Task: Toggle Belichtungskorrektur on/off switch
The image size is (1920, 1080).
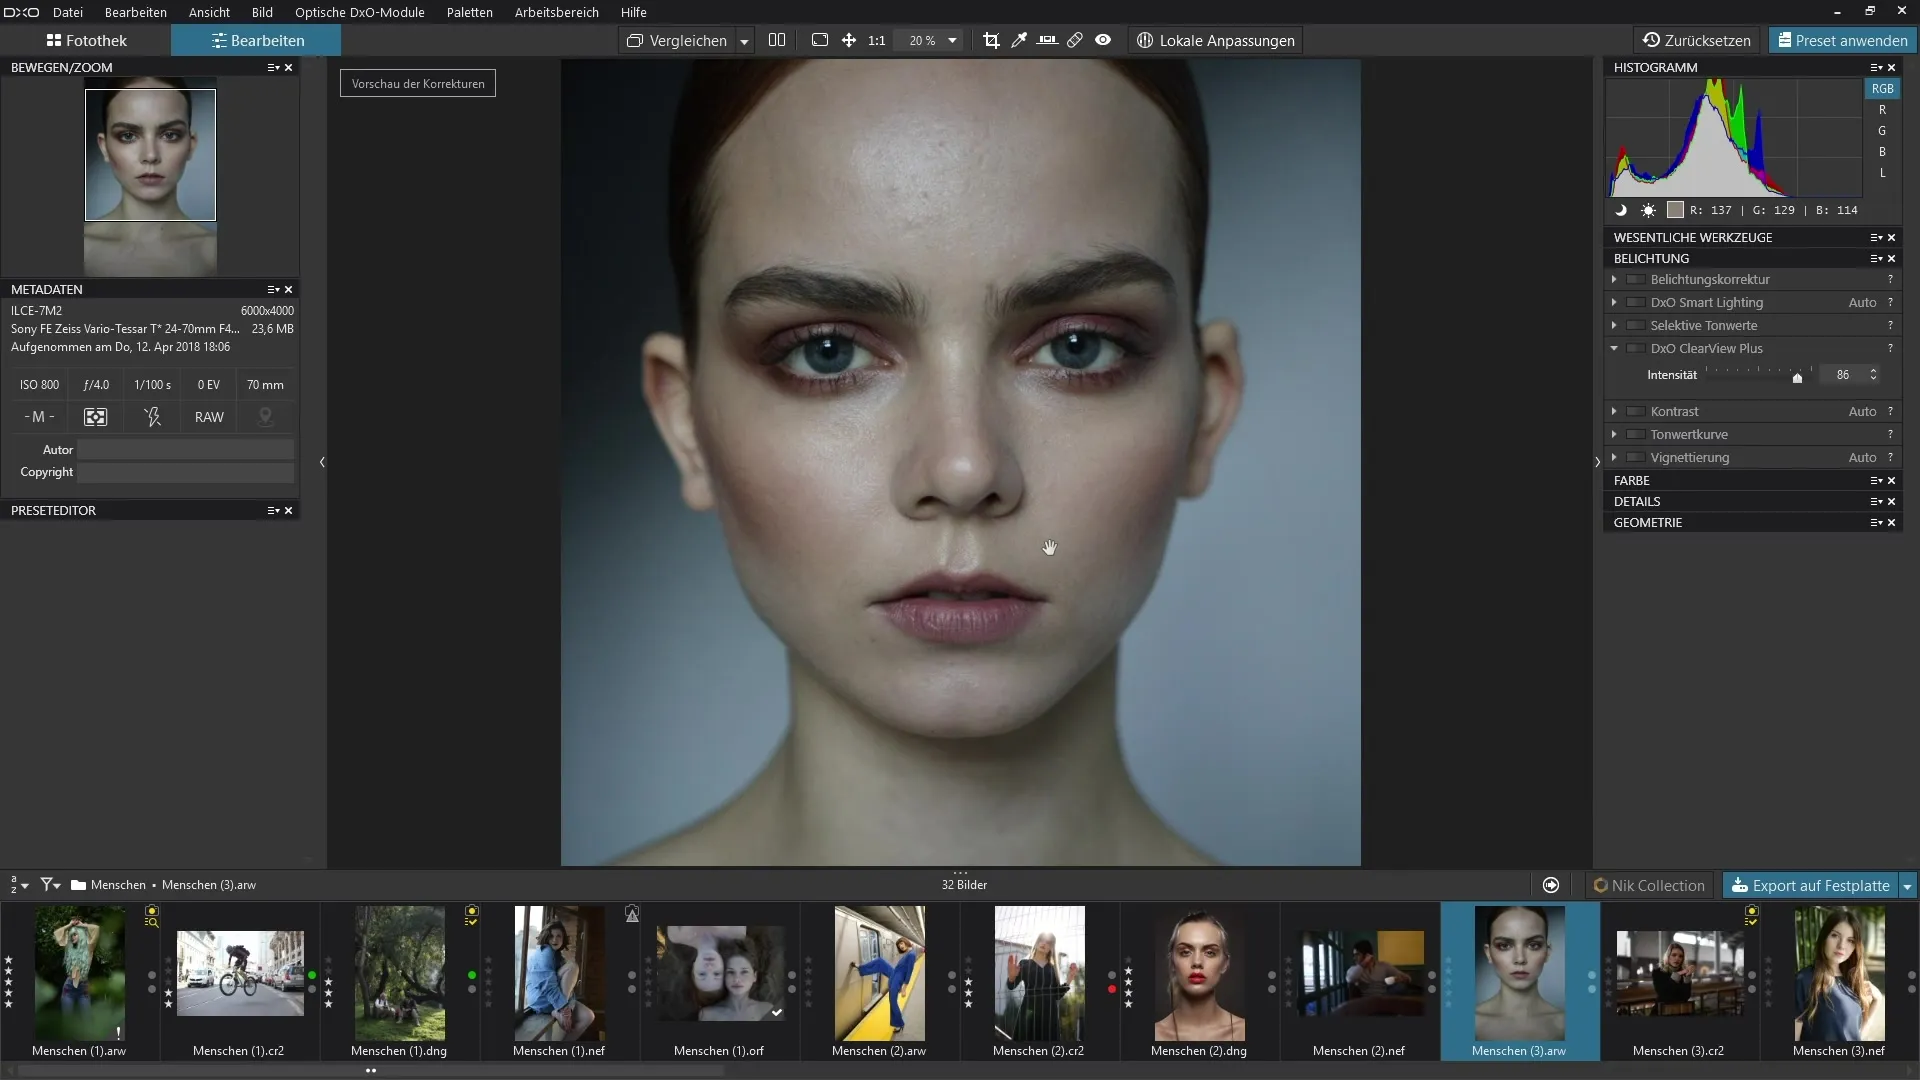Action: click(x=1636, y=279)
